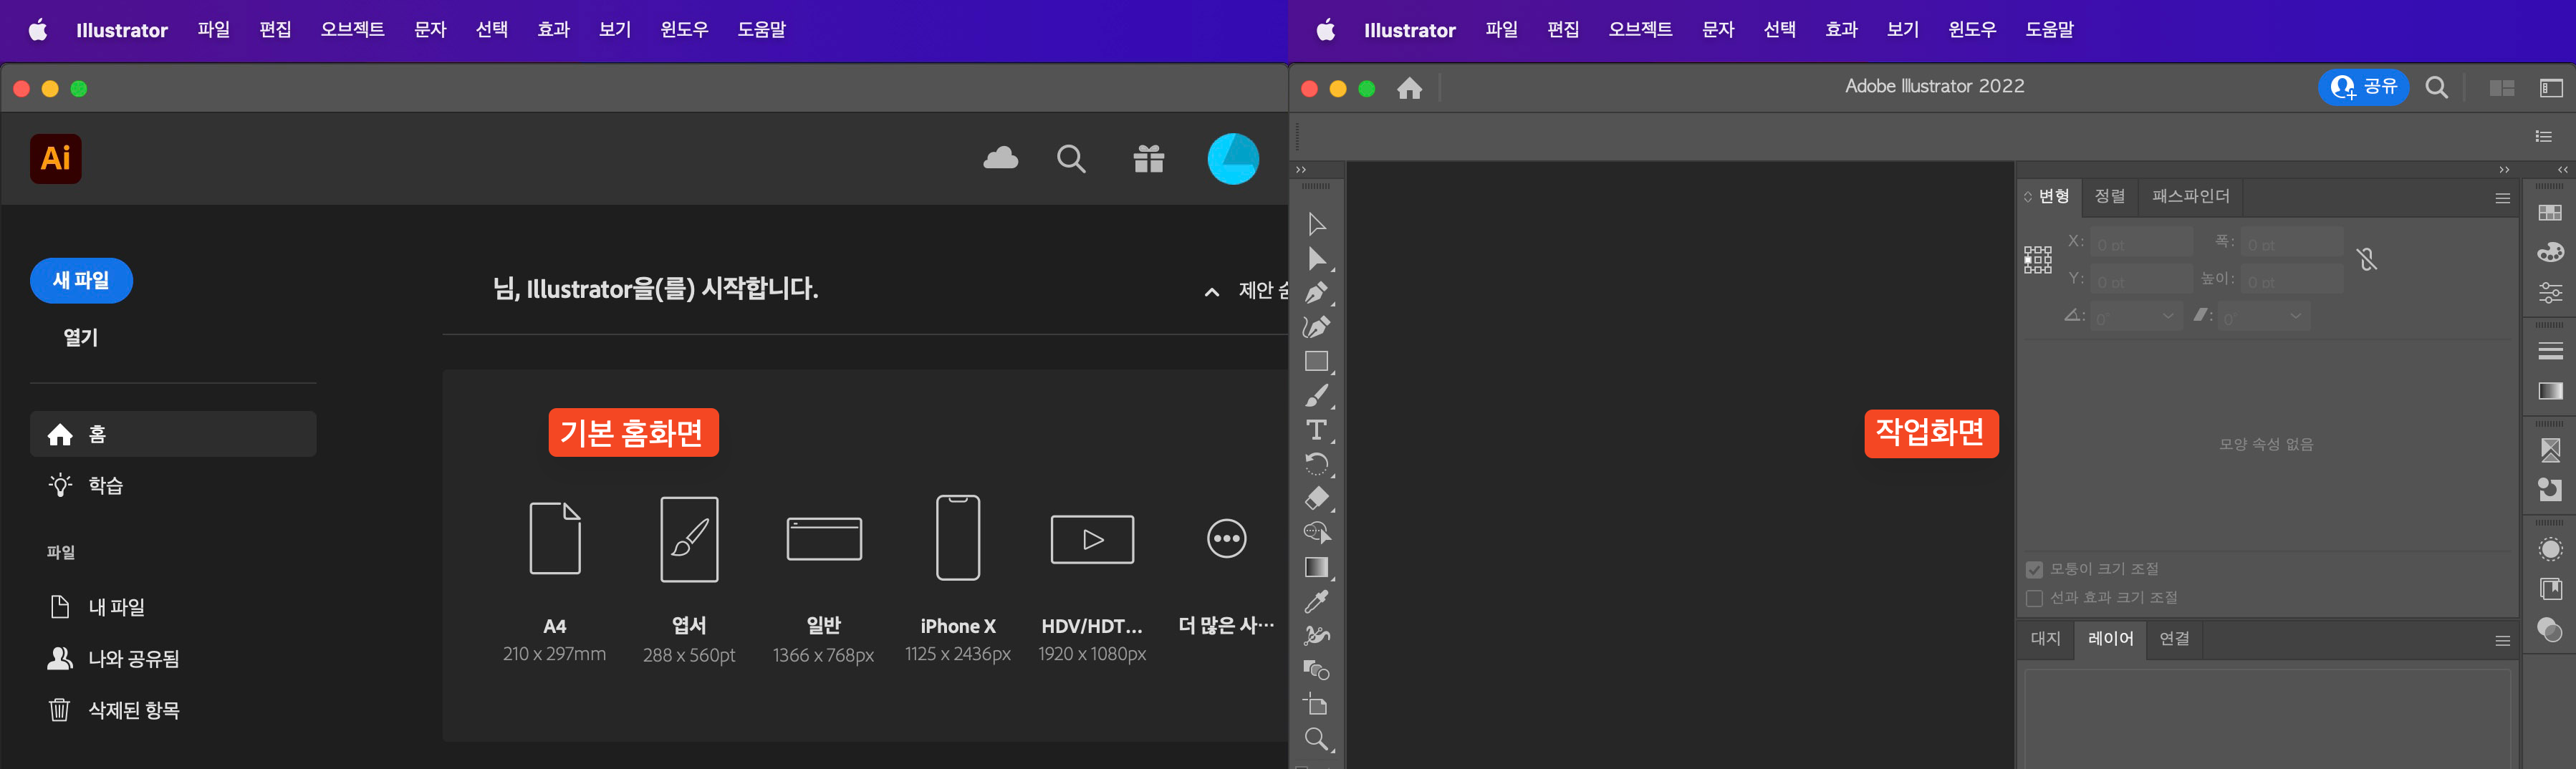The height and width of the screenshot is (769, 2576).
Task: Open the Layers panel options menu
Action: point(2502,641)
